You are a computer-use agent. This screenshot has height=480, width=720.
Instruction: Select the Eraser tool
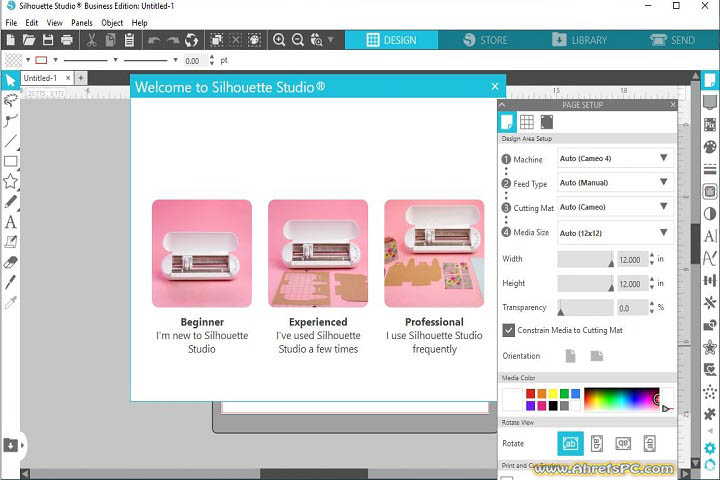click(10, 262)
